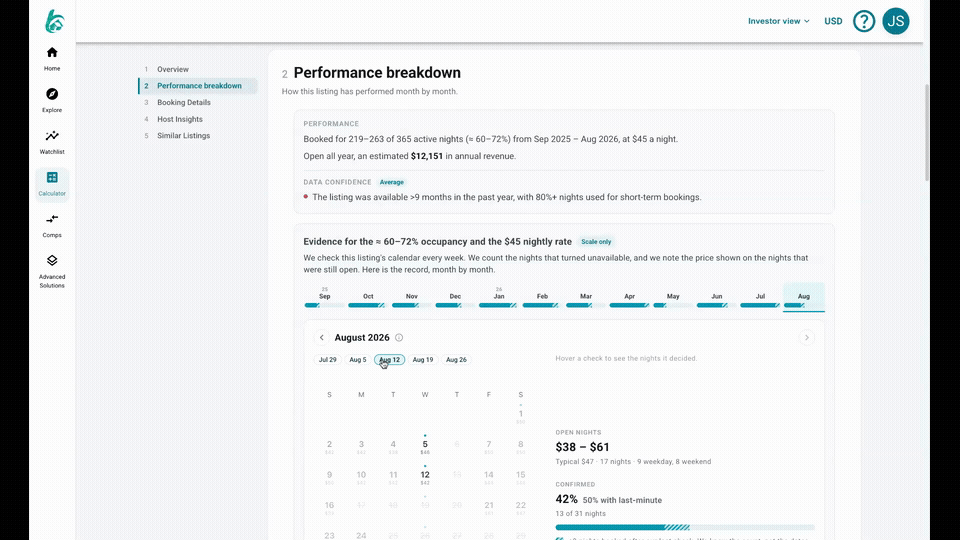960x540 pixels.
Task: Click calendar day 9
Action: (329, 477)
